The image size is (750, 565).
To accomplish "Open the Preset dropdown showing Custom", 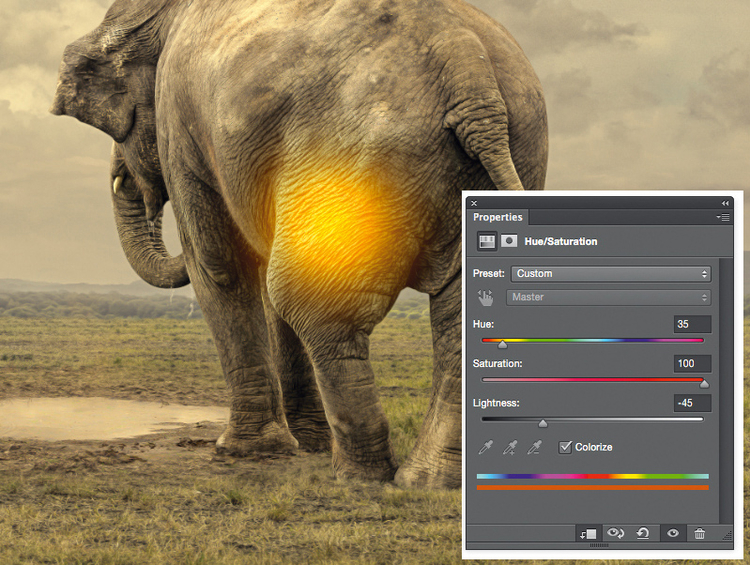I will pos(611,274).
